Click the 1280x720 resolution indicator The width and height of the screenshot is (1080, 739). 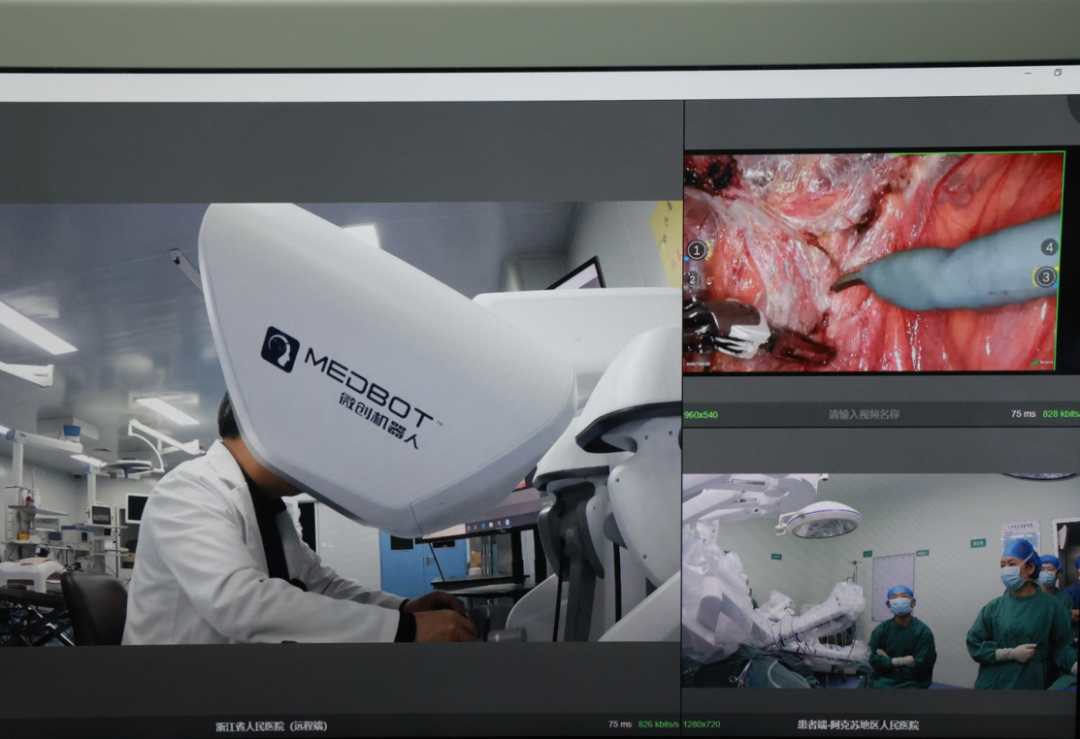703,725
